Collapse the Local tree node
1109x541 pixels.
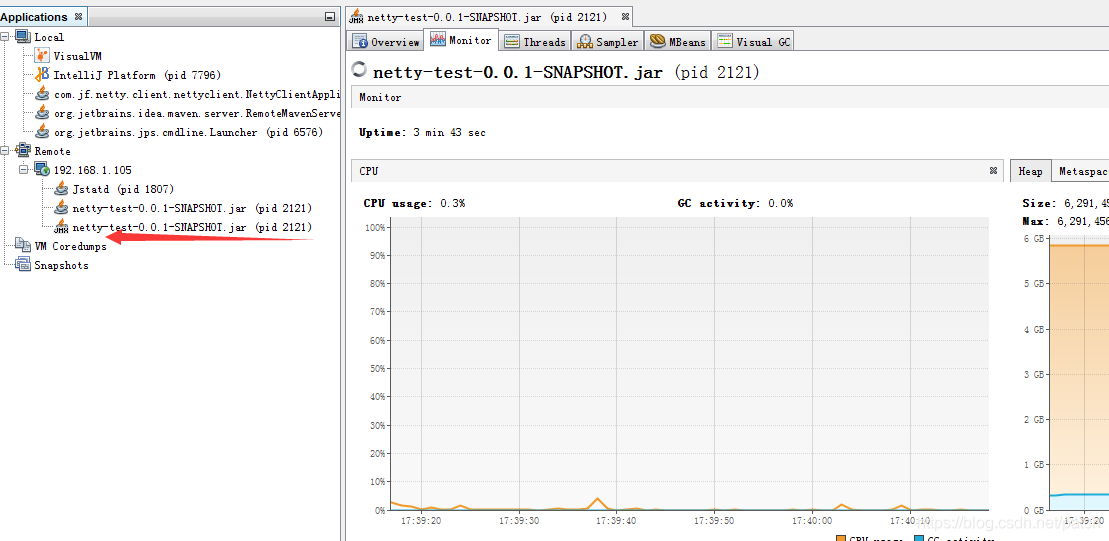pos(5,37)
